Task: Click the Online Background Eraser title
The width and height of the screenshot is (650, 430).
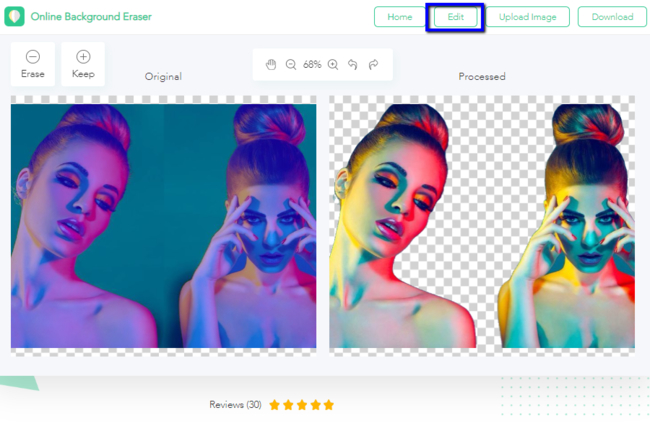Action: coord(91,17)
